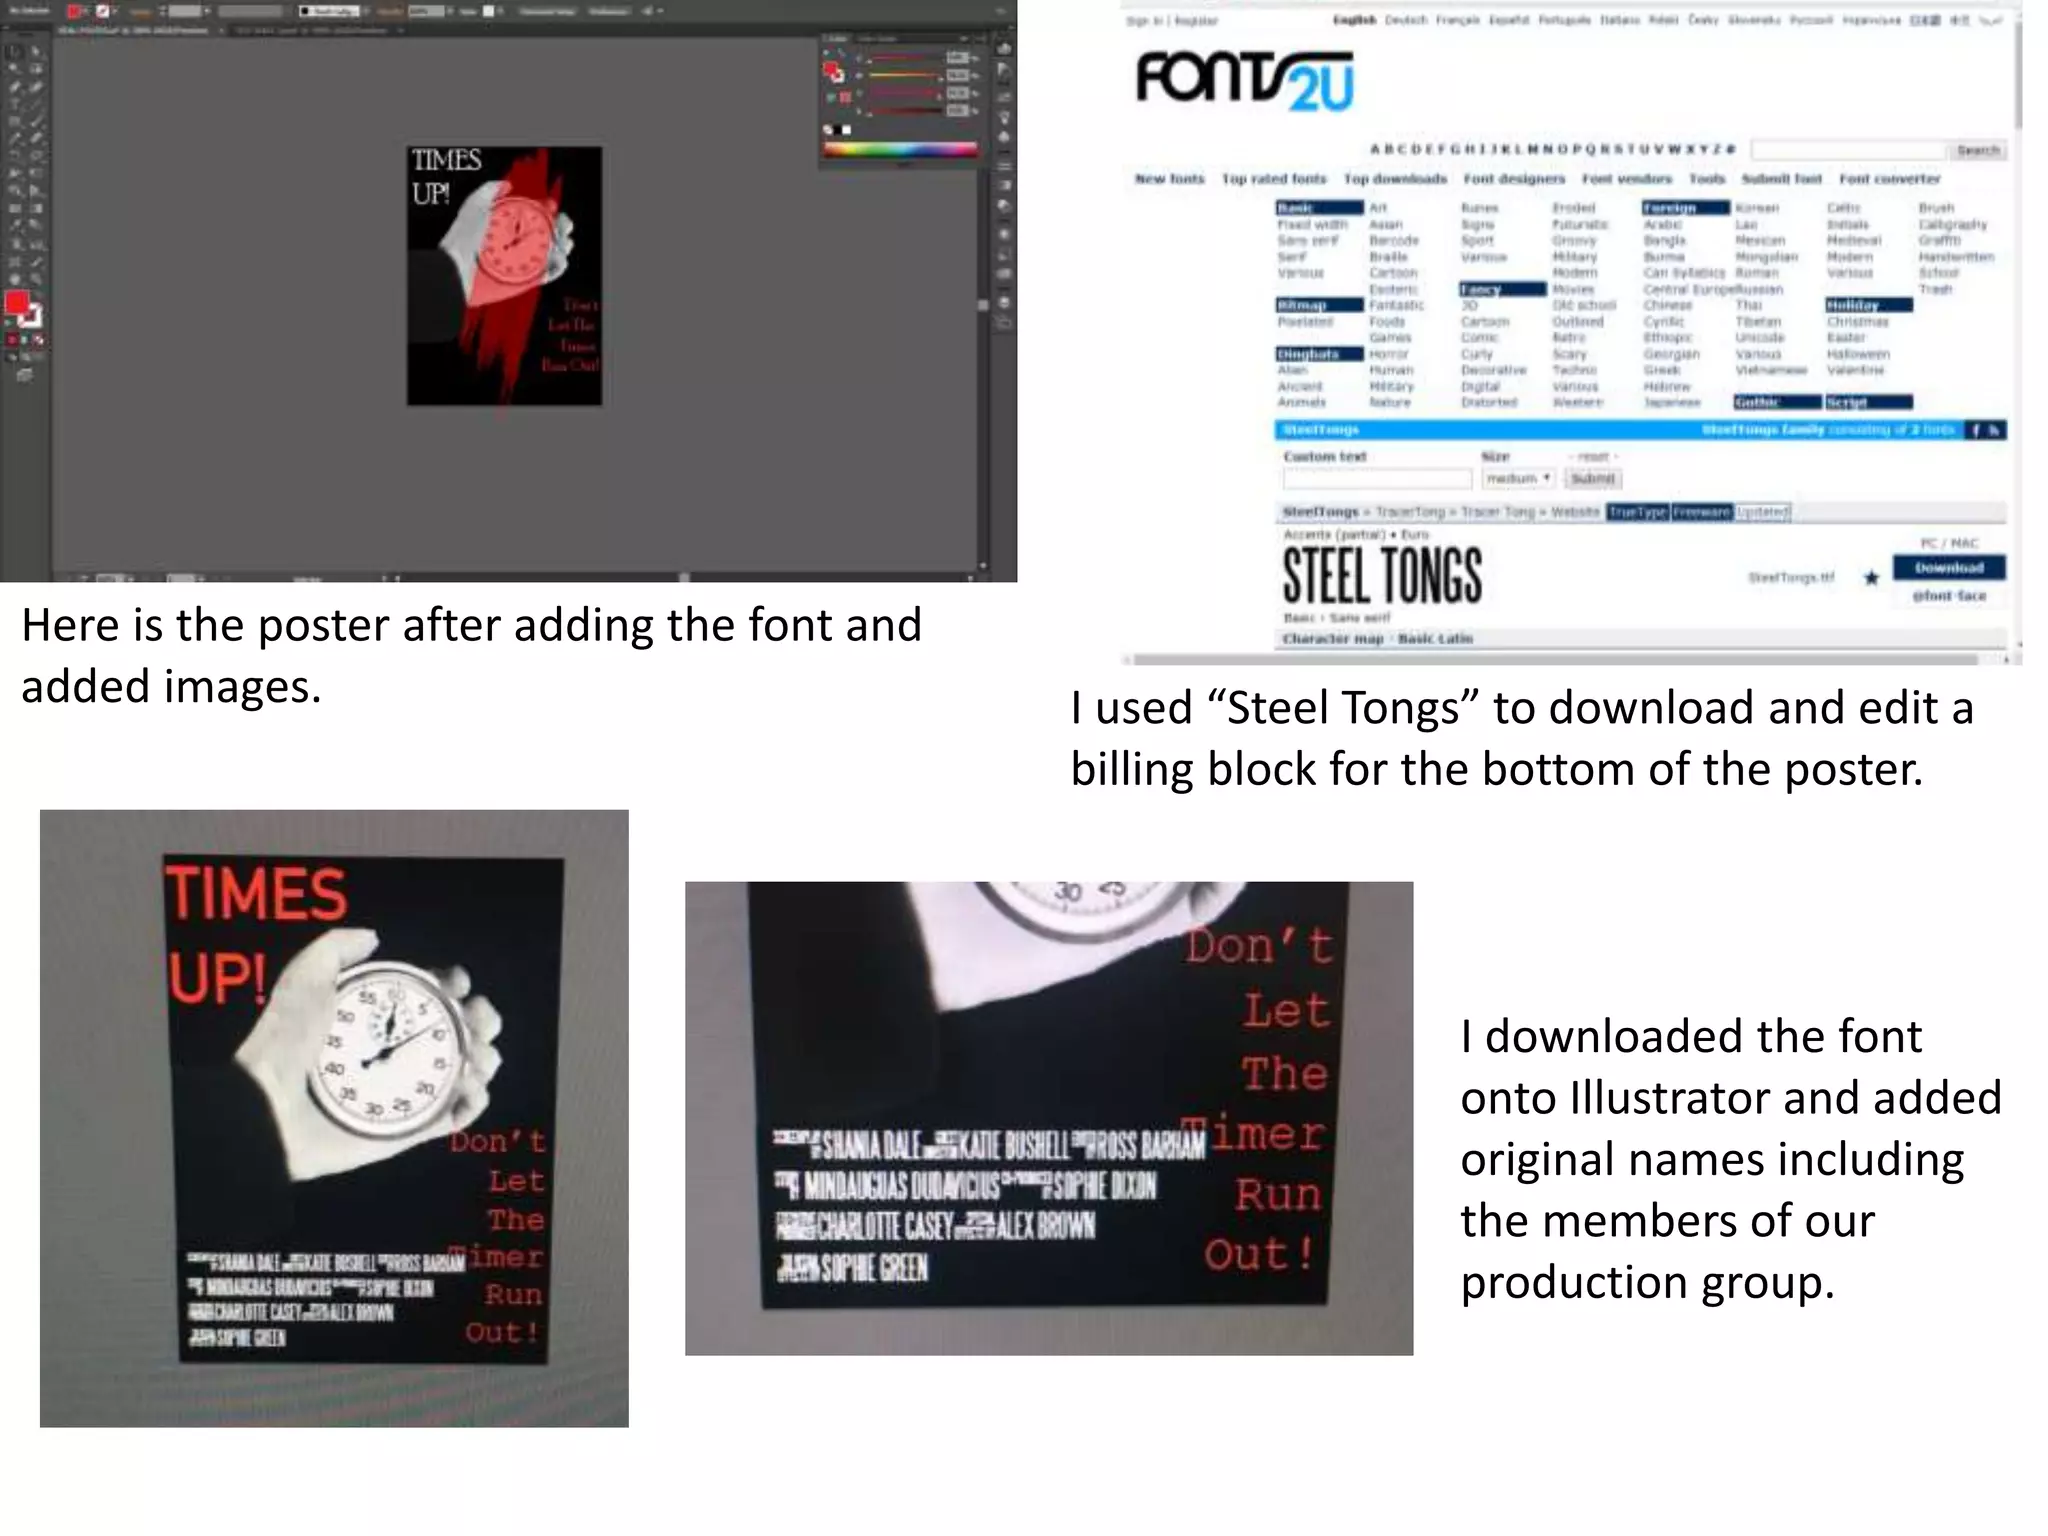The image size is (2048, 1536).
Task: Click the Search button on Fonts2U
Action: point(1977,150)
